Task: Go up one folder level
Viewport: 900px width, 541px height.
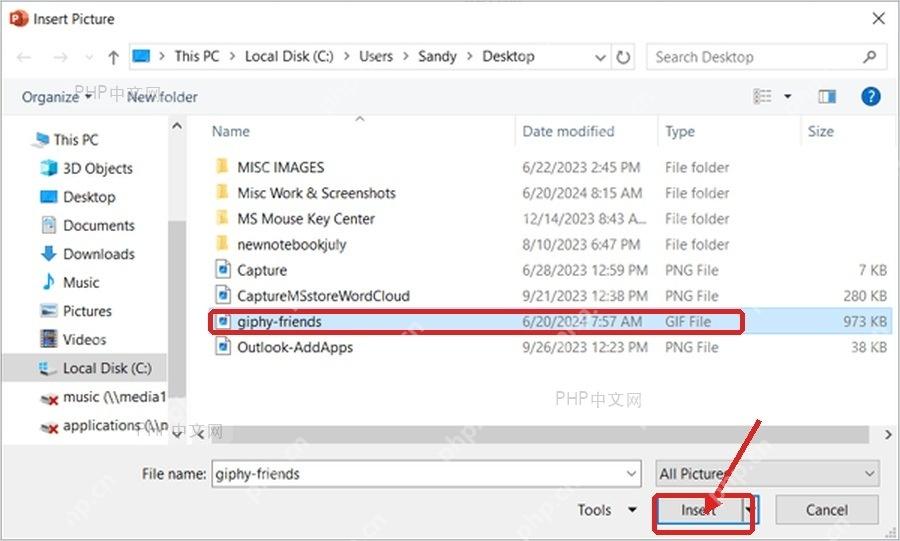Action: [x=113, y=57]
